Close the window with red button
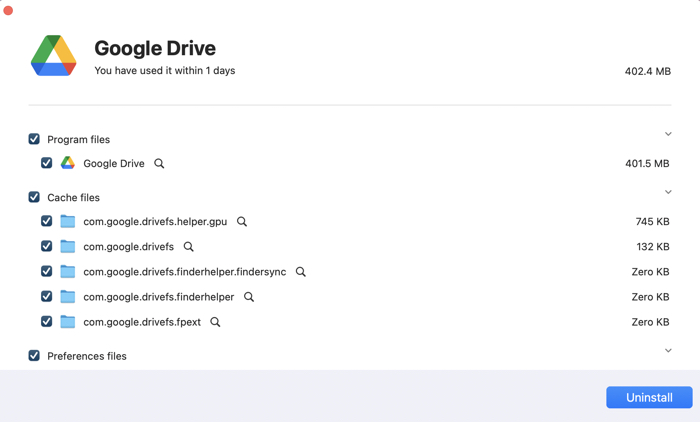700x422 pixels. (8, 10)
